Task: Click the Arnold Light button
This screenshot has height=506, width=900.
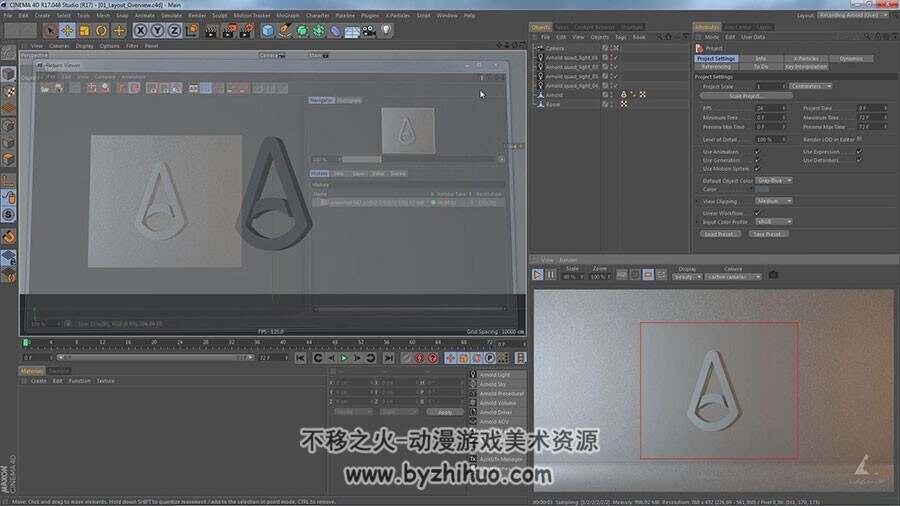Action: coord(497,375)
